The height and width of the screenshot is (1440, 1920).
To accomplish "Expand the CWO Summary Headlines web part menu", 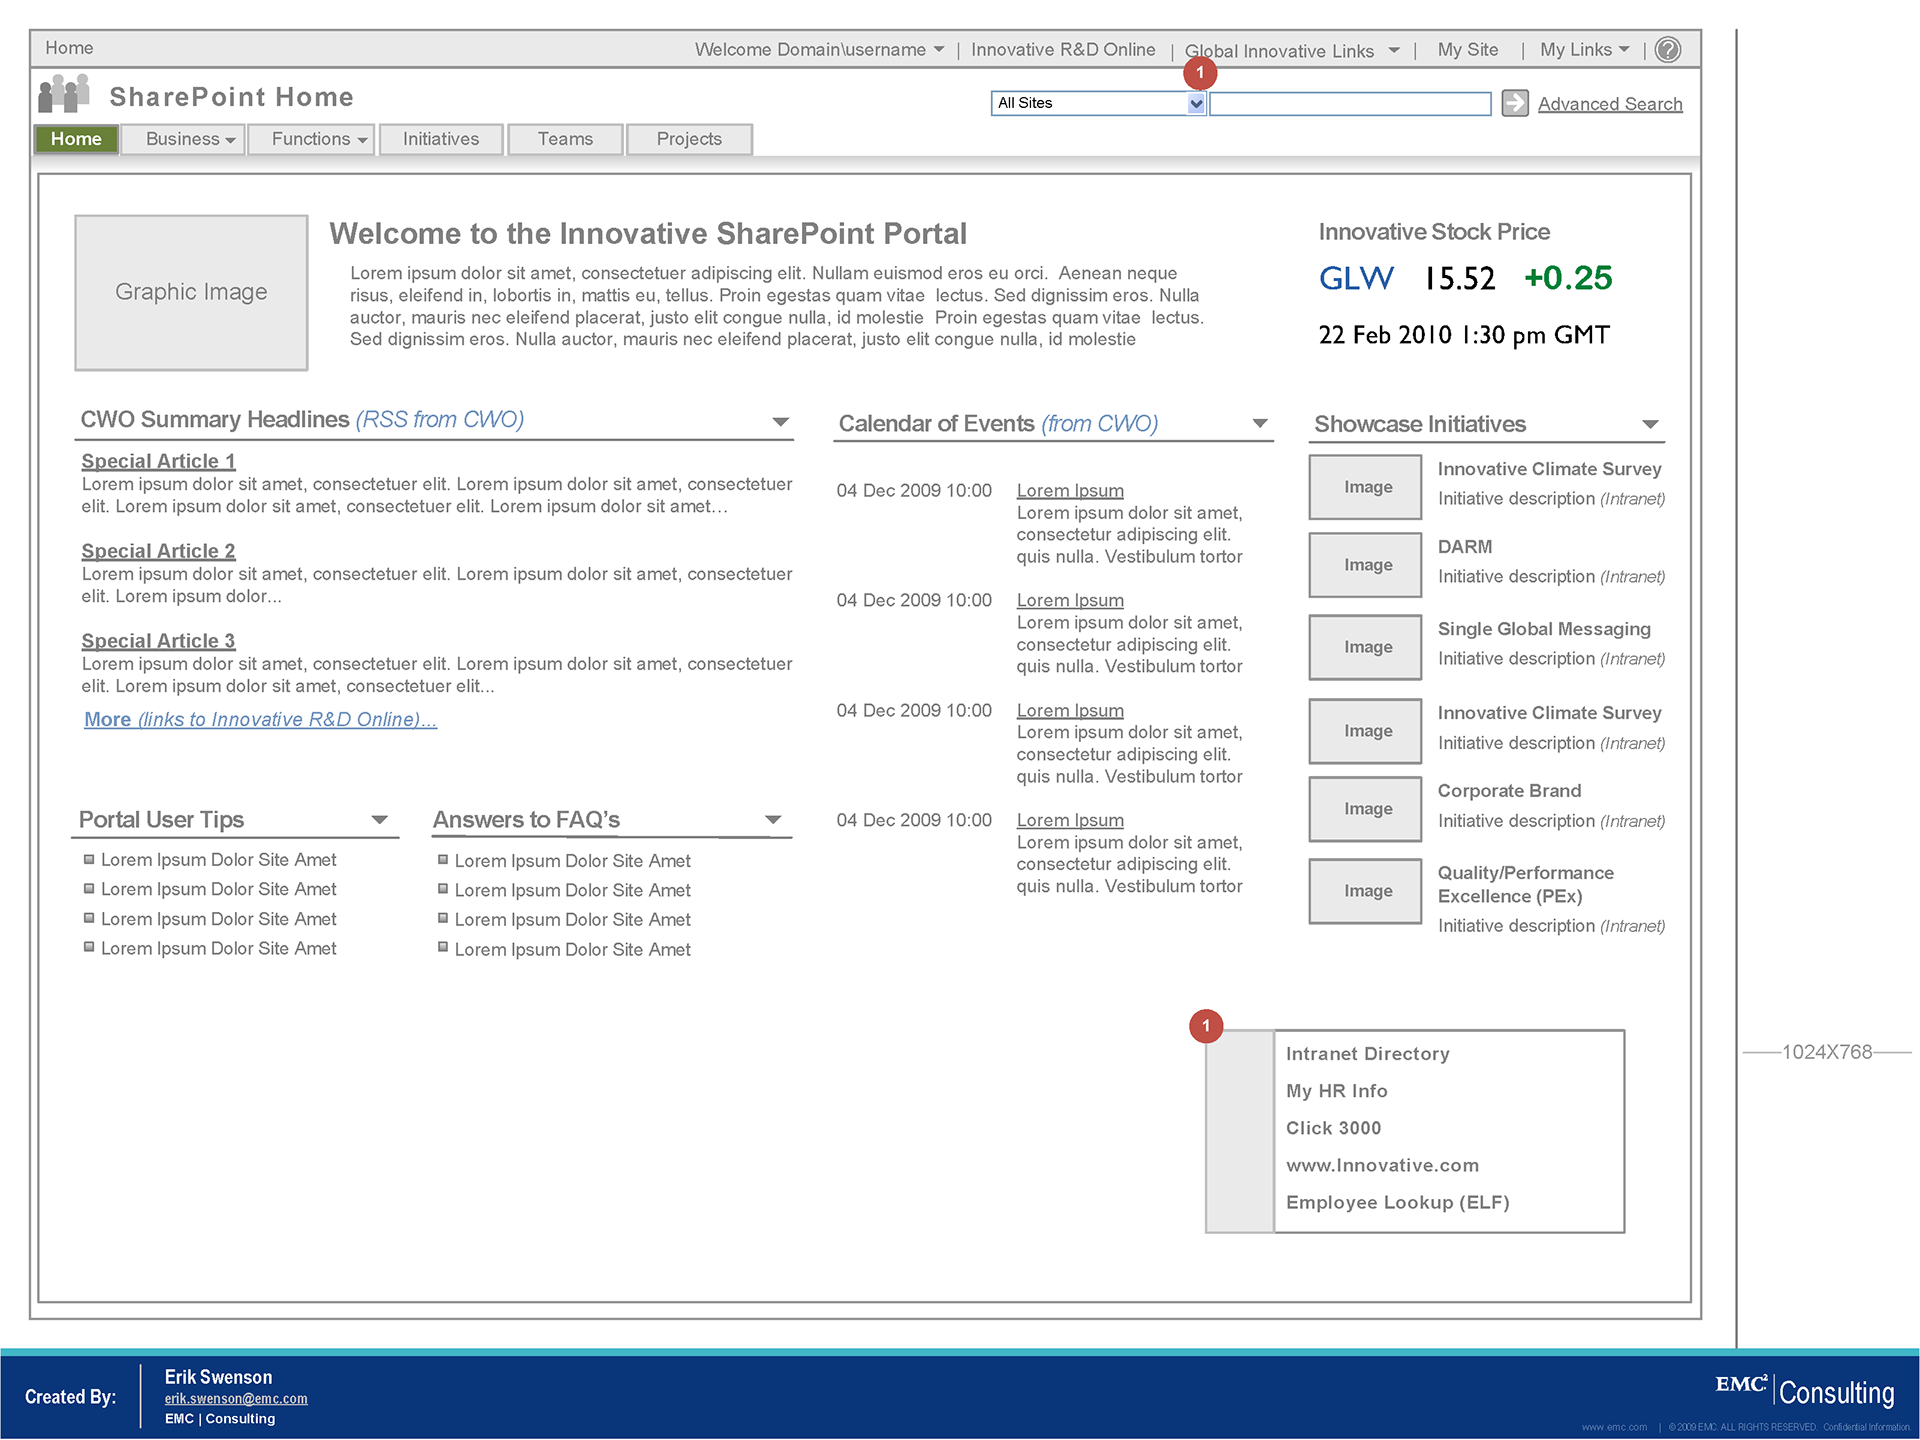I will point(781,422).
